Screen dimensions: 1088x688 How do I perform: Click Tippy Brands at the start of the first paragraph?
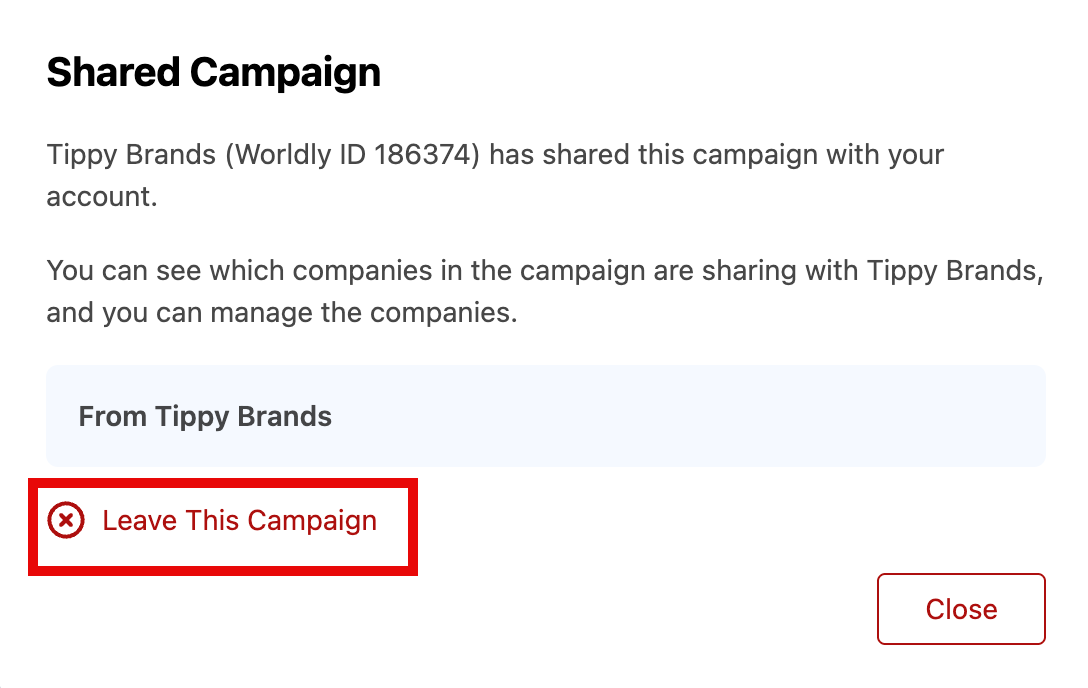pos(131,155)
